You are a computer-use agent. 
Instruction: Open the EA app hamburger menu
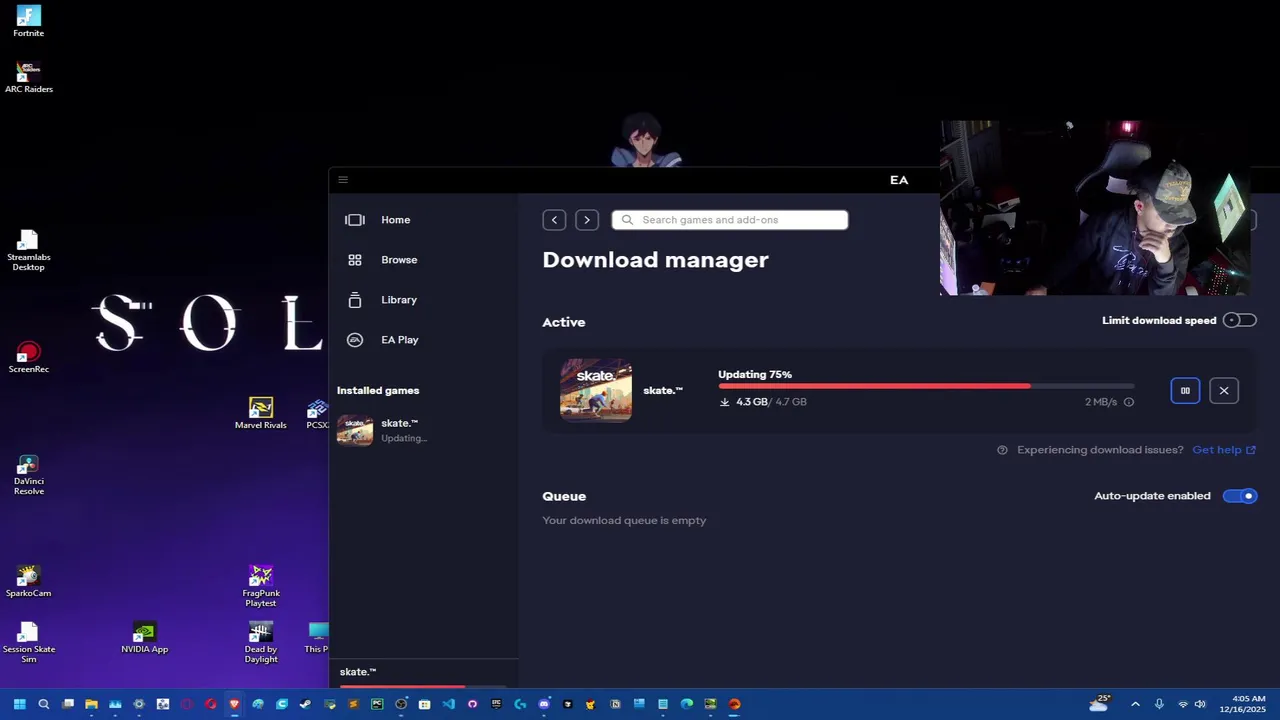[343, 180]
